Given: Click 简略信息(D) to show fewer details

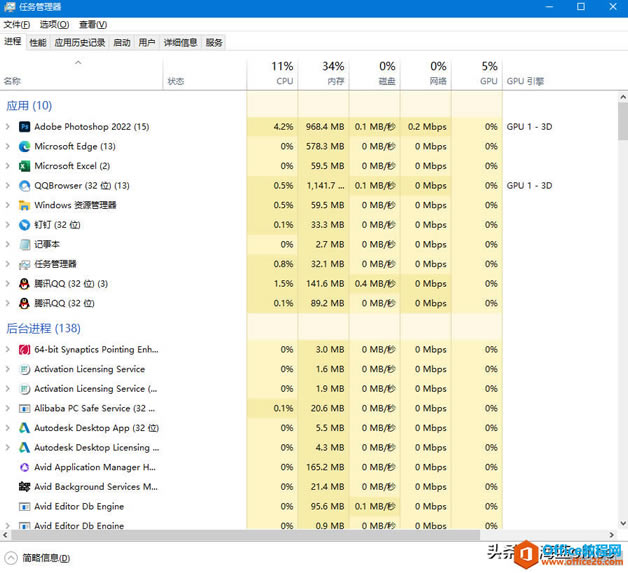Looking at the screenshot, I should (46, 558).
